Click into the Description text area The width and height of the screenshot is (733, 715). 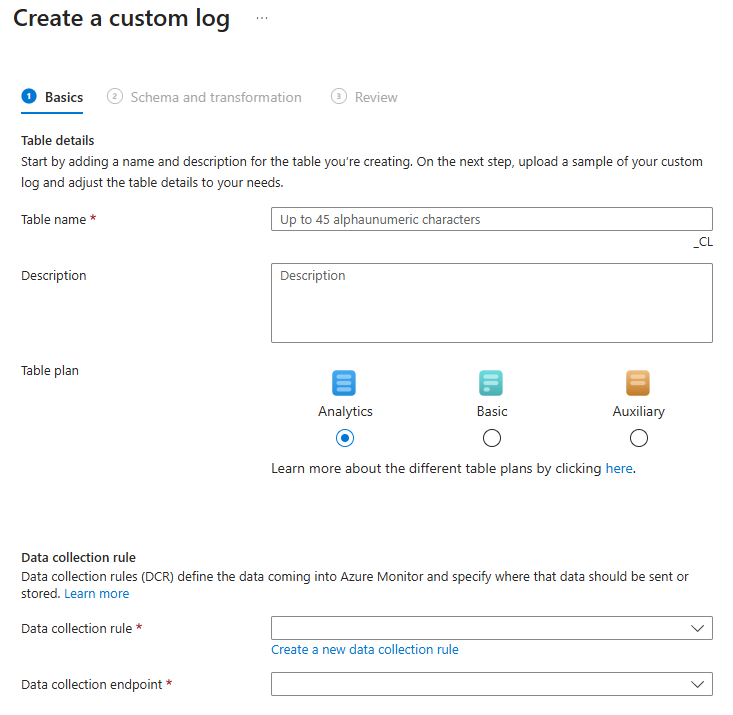coord(491,303)
